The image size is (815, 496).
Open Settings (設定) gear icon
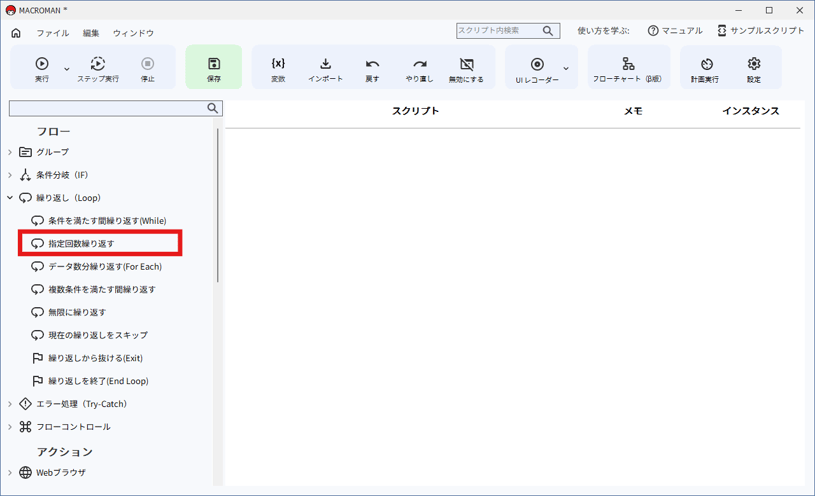click(754, 64)
